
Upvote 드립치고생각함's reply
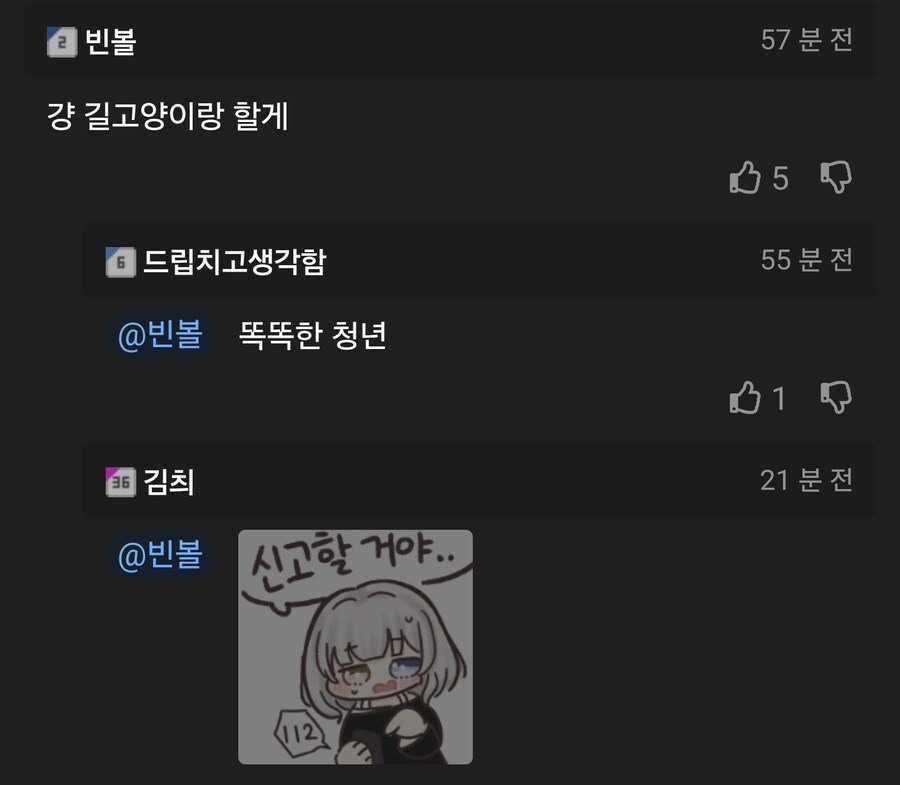(x=745, y=397)
